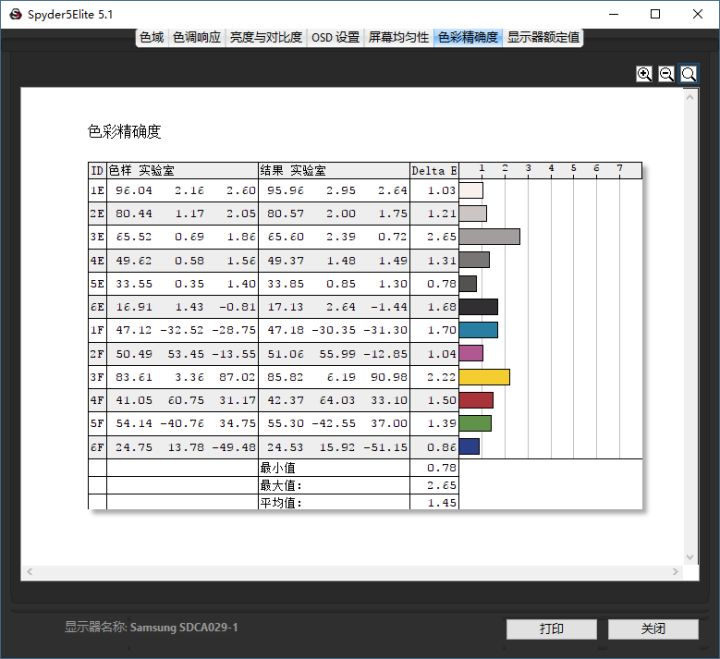720x659 pixels.
Task: Click result value 85.82 in row 3F
Action: [x=285, y=377]
